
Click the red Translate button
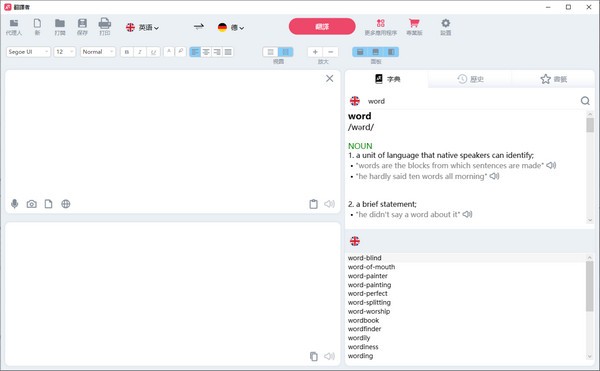click(322, 26)
